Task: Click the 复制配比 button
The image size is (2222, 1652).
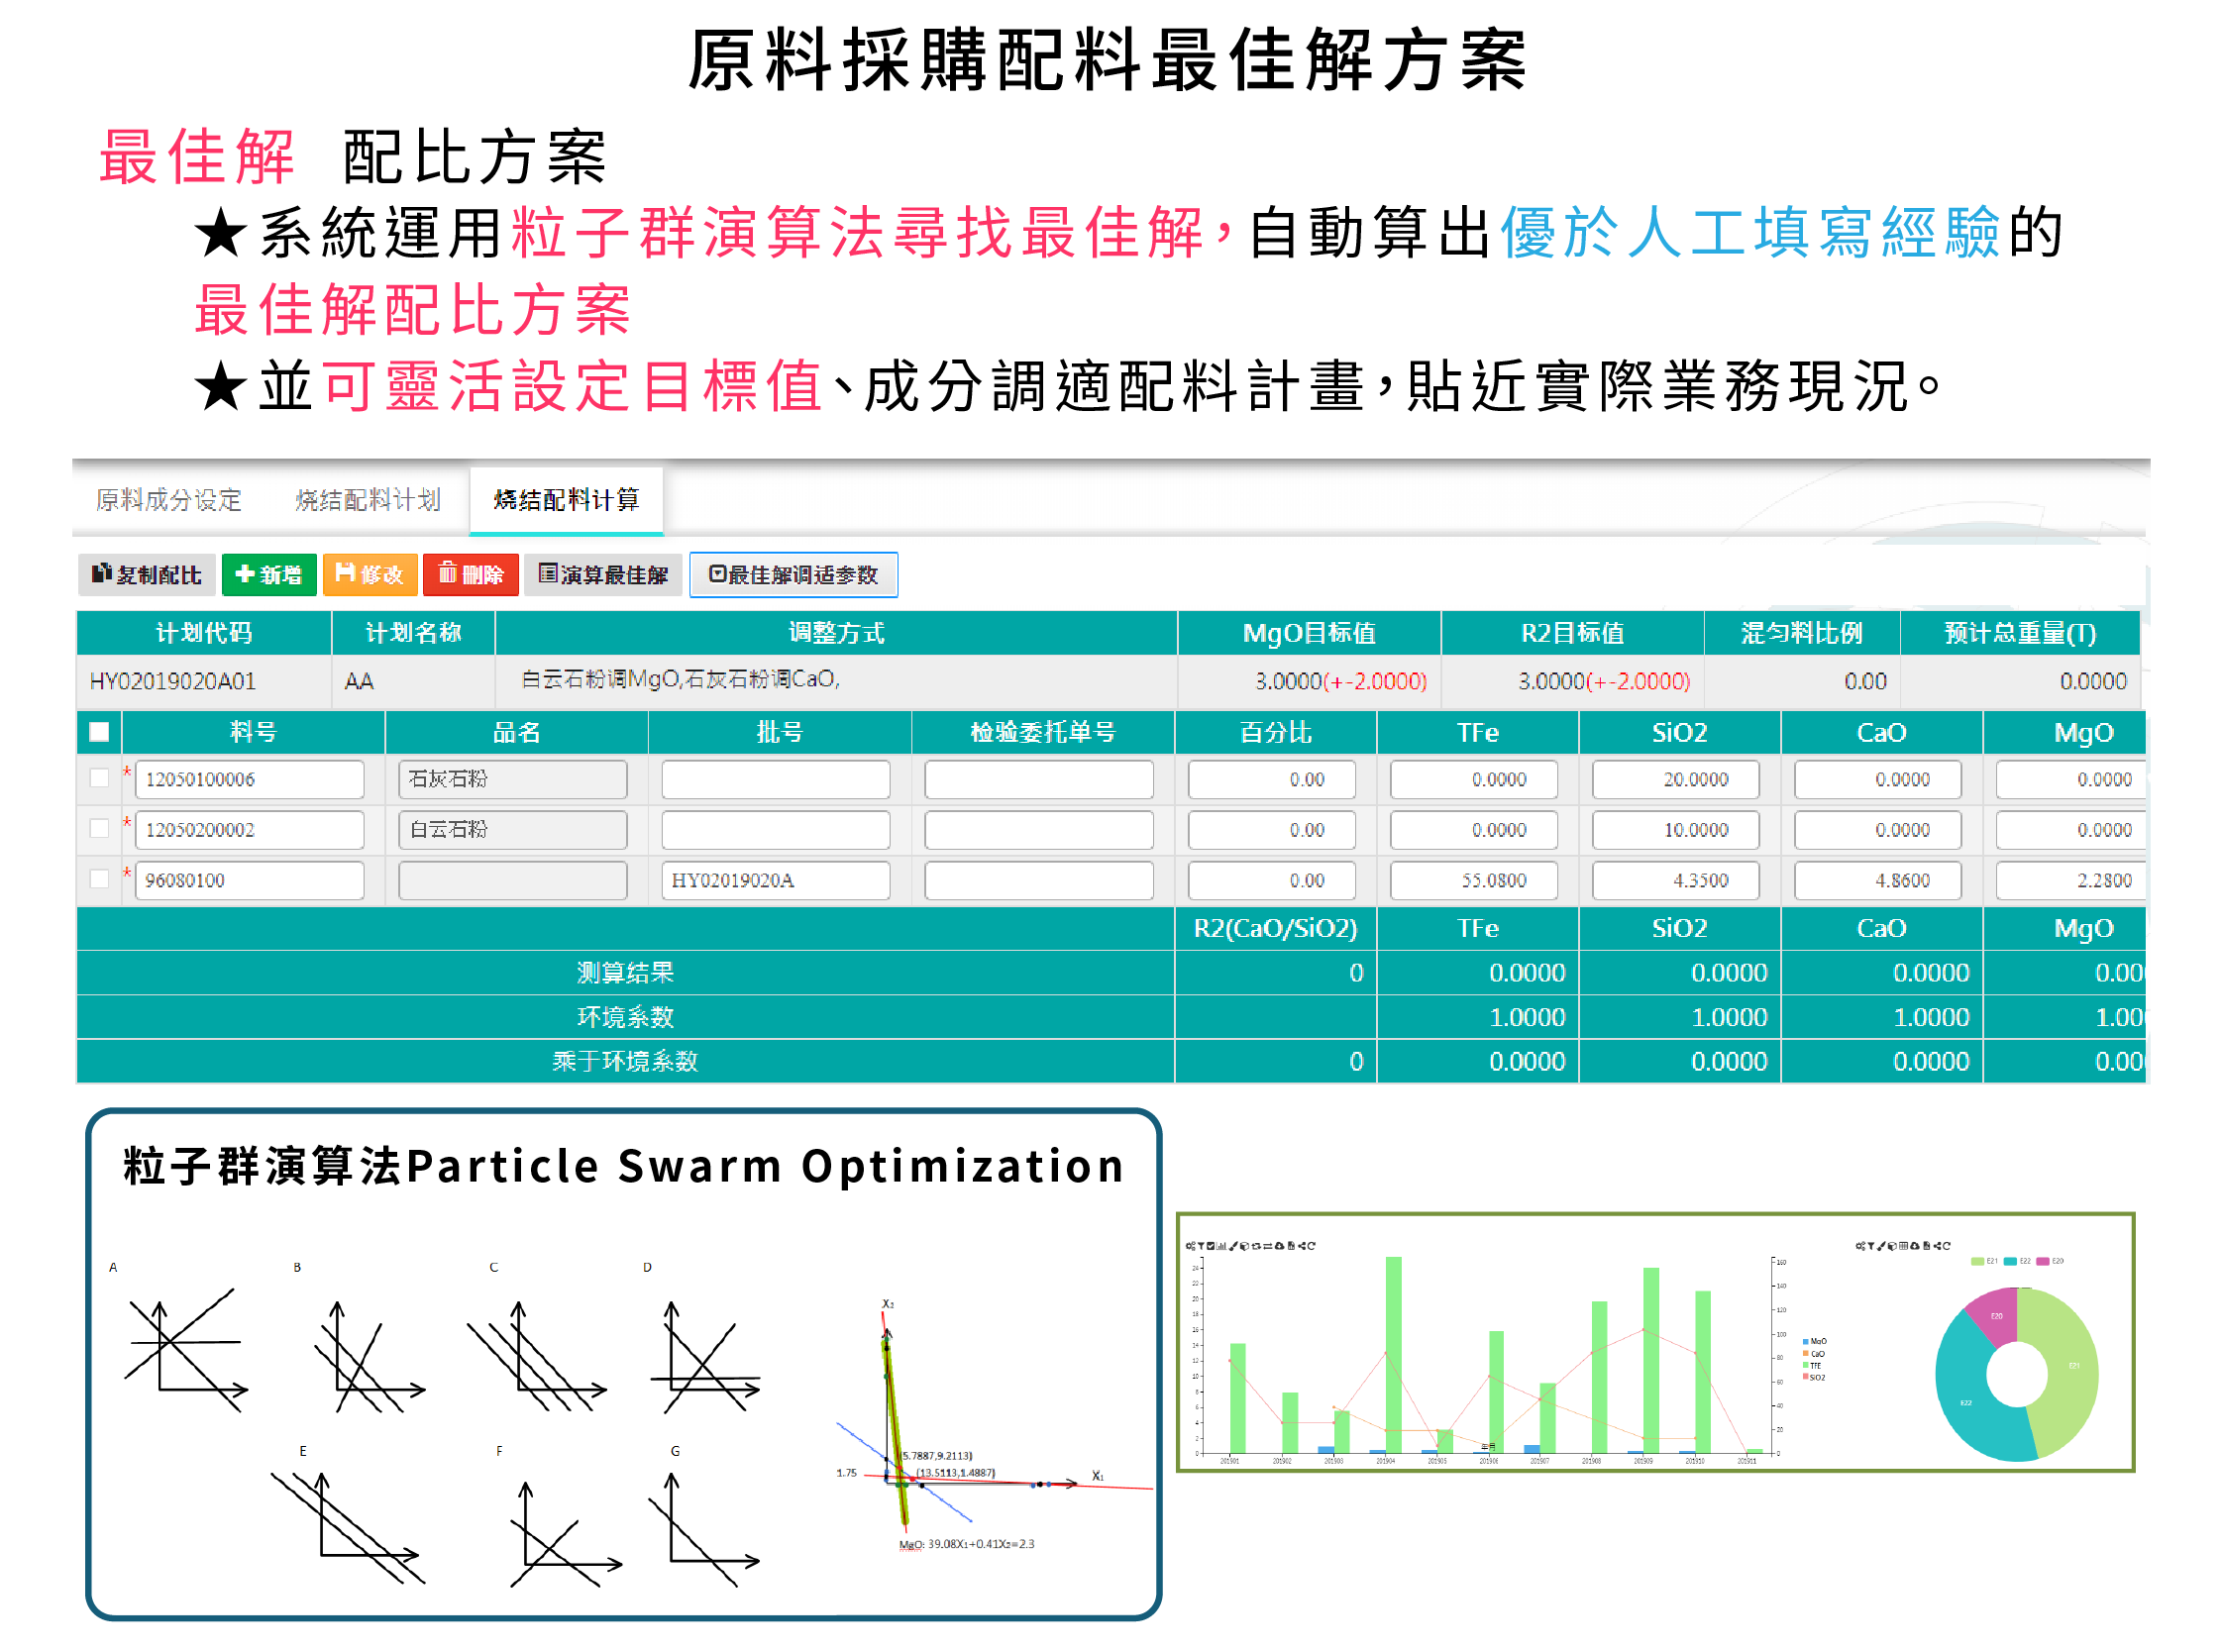Action: (x=147, y=575)
